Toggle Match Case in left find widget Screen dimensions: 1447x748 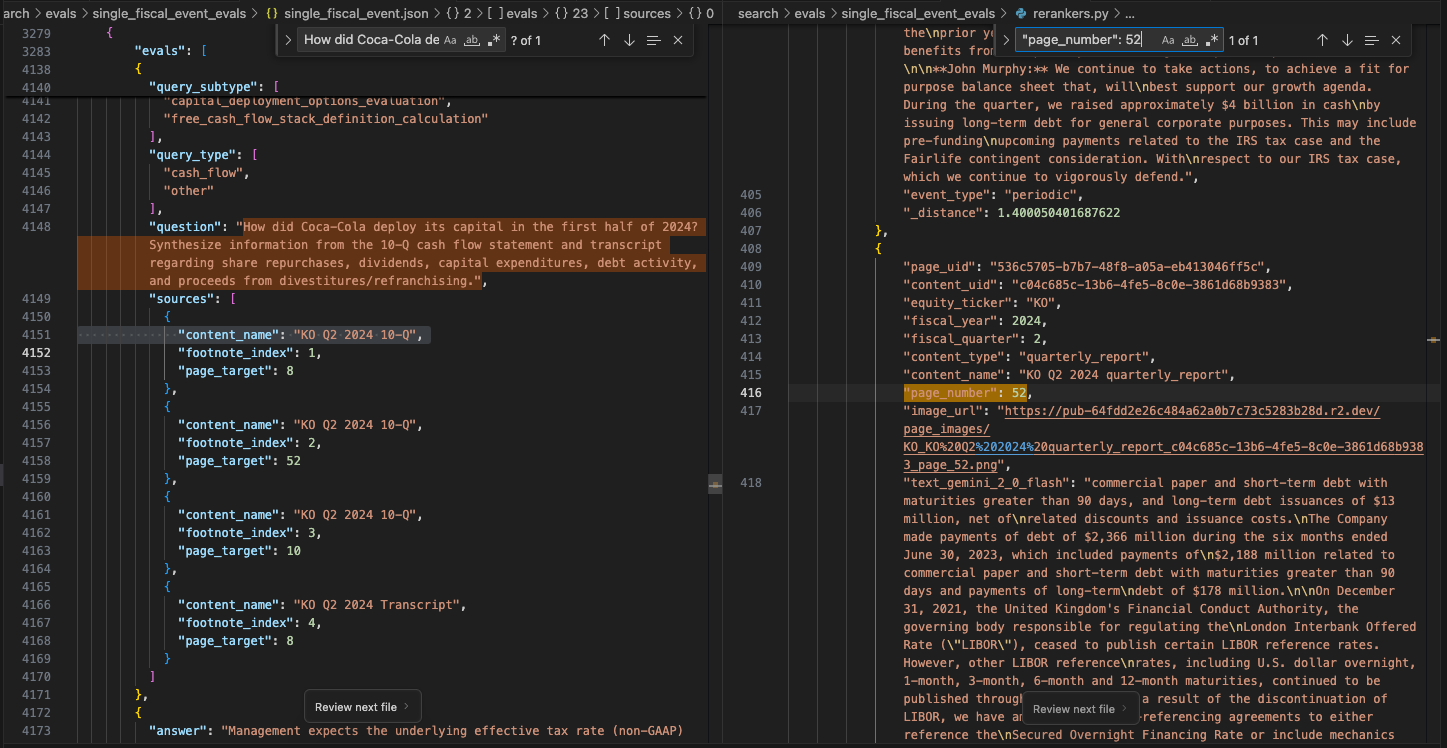(x=450, y=40)
